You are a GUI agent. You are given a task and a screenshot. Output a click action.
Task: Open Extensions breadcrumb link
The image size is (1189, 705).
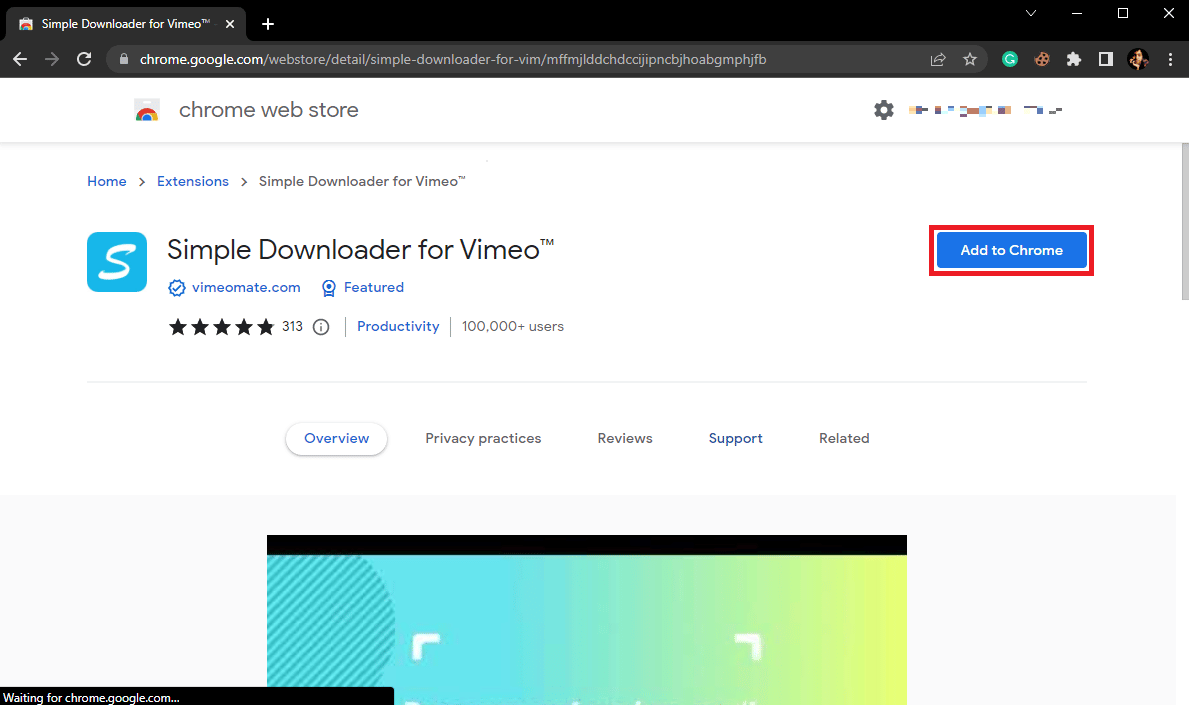click(193, 181)
